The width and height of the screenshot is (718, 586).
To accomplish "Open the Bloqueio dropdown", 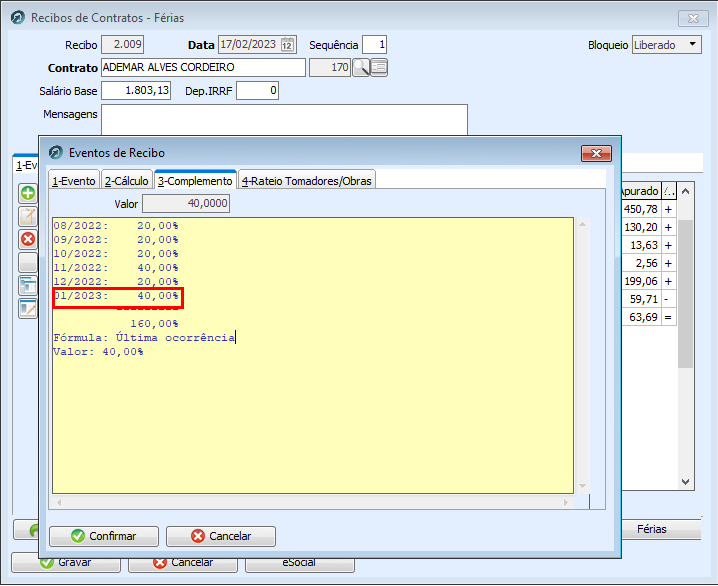I will click(693, 45).
